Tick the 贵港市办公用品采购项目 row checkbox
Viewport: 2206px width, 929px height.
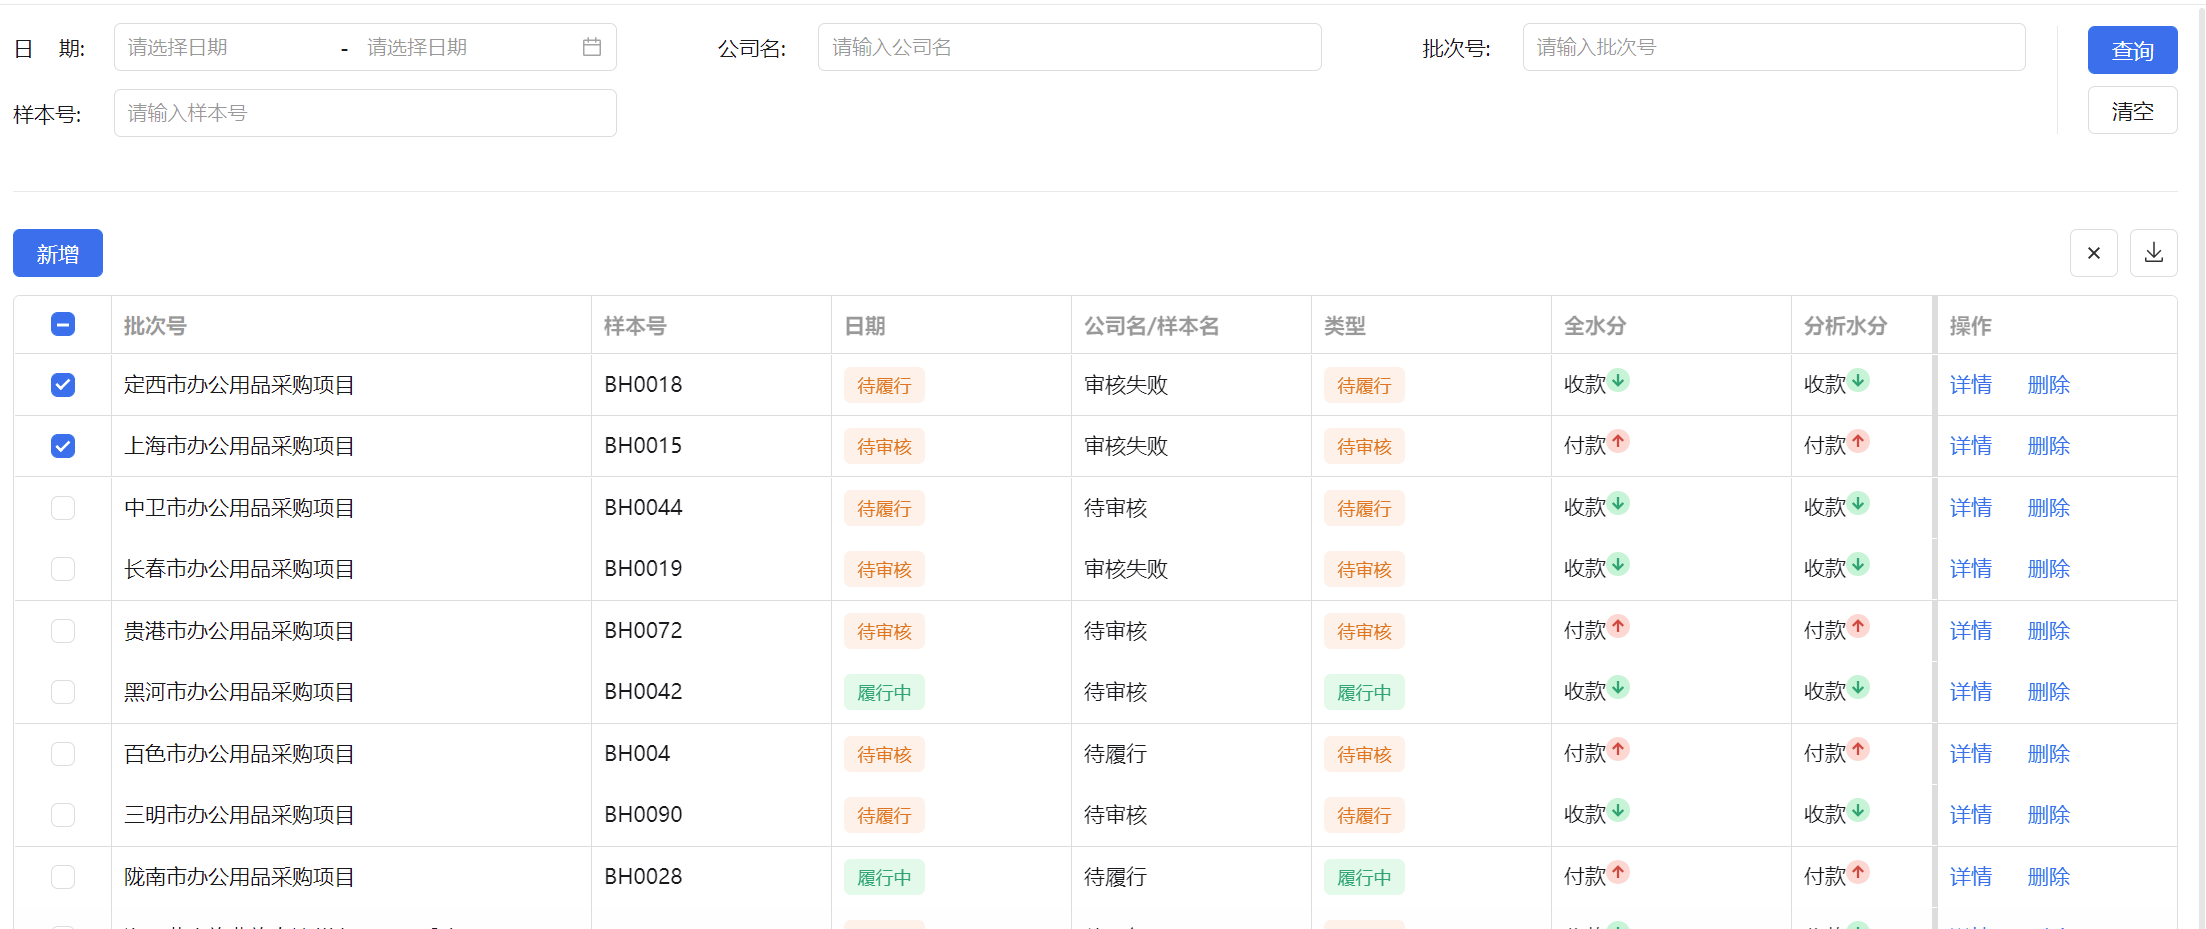pos(63,631)
